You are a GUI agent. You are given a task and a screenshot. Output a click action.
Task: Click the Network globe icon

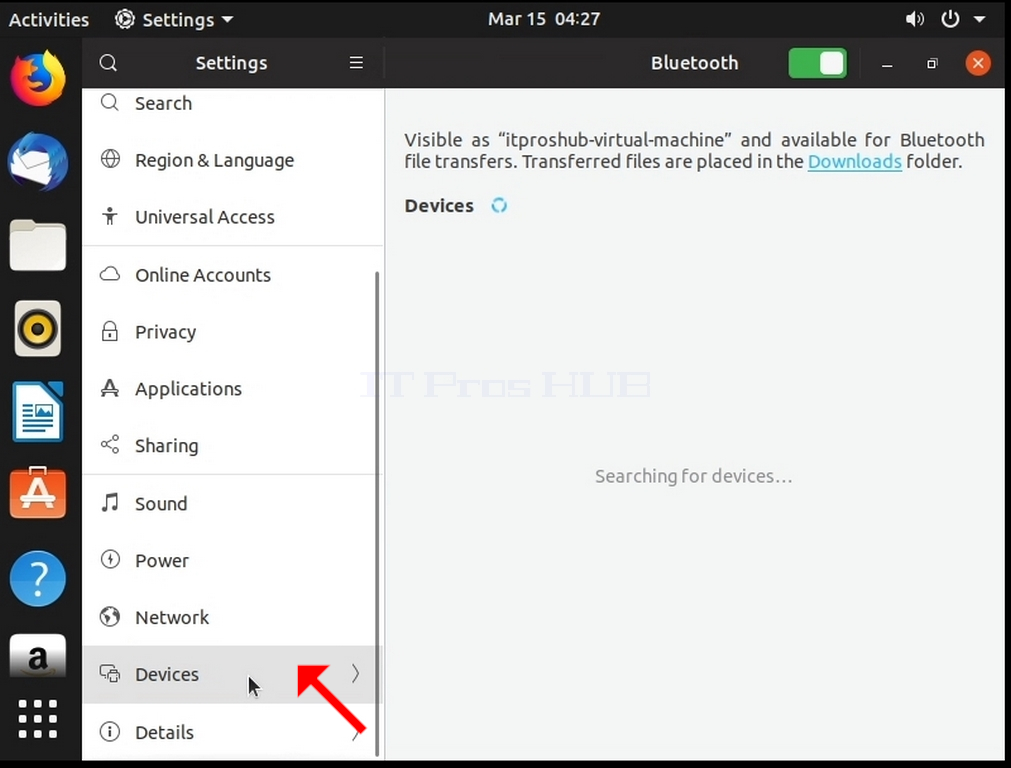point(110,616)
